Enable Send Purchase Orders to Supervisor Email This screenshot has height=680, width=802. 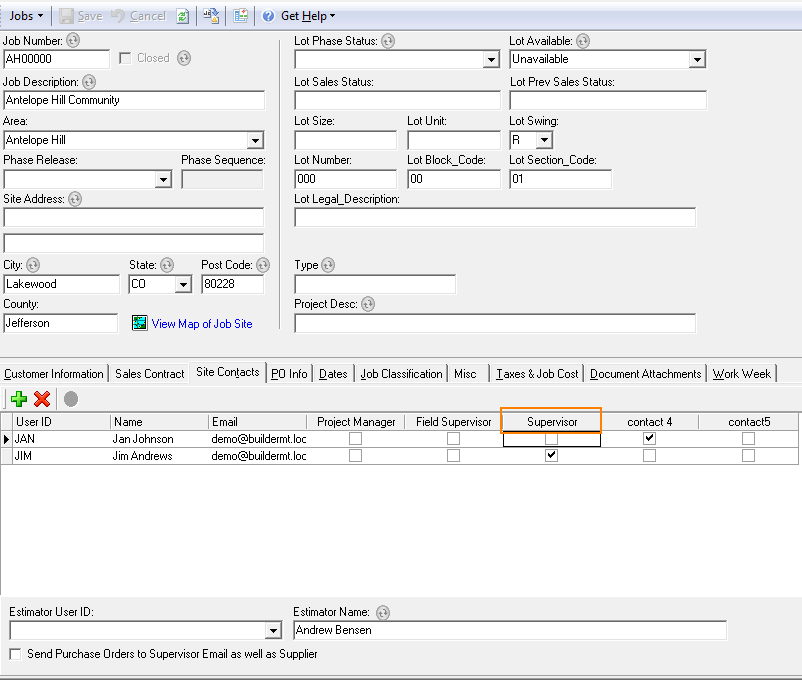[x=15, y=654]
